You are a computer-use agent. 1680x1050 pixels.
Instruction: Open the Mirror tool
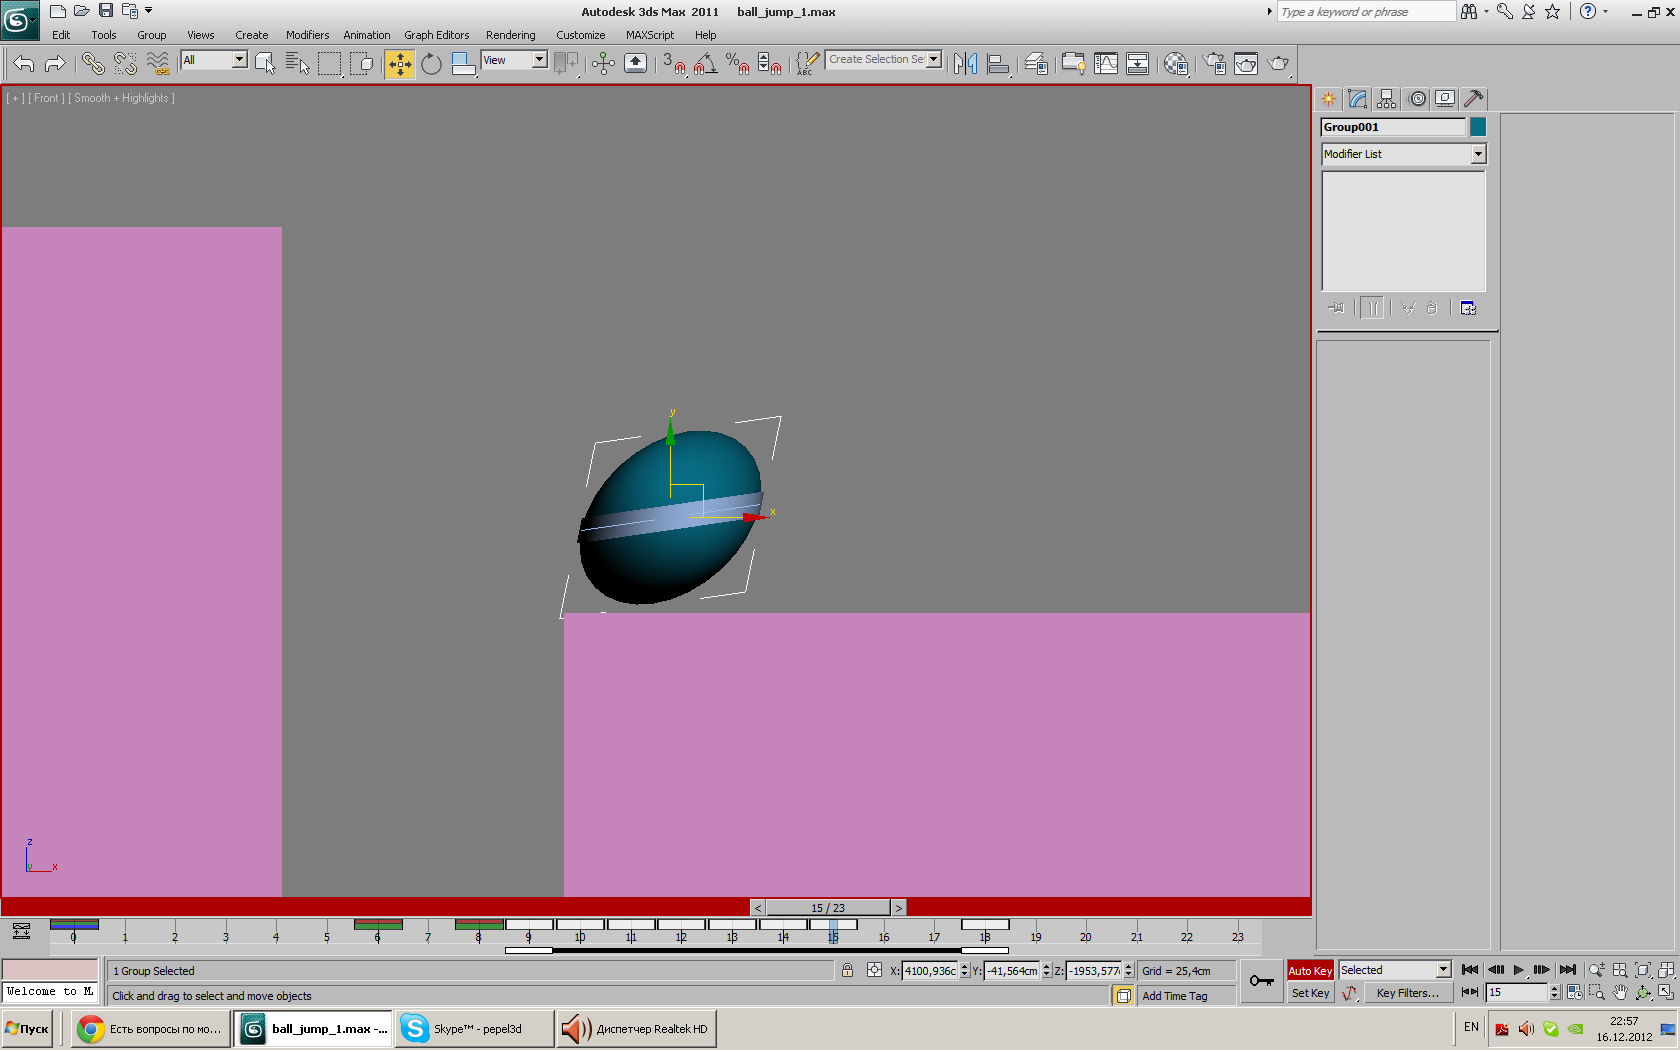[x=965, y=64]
